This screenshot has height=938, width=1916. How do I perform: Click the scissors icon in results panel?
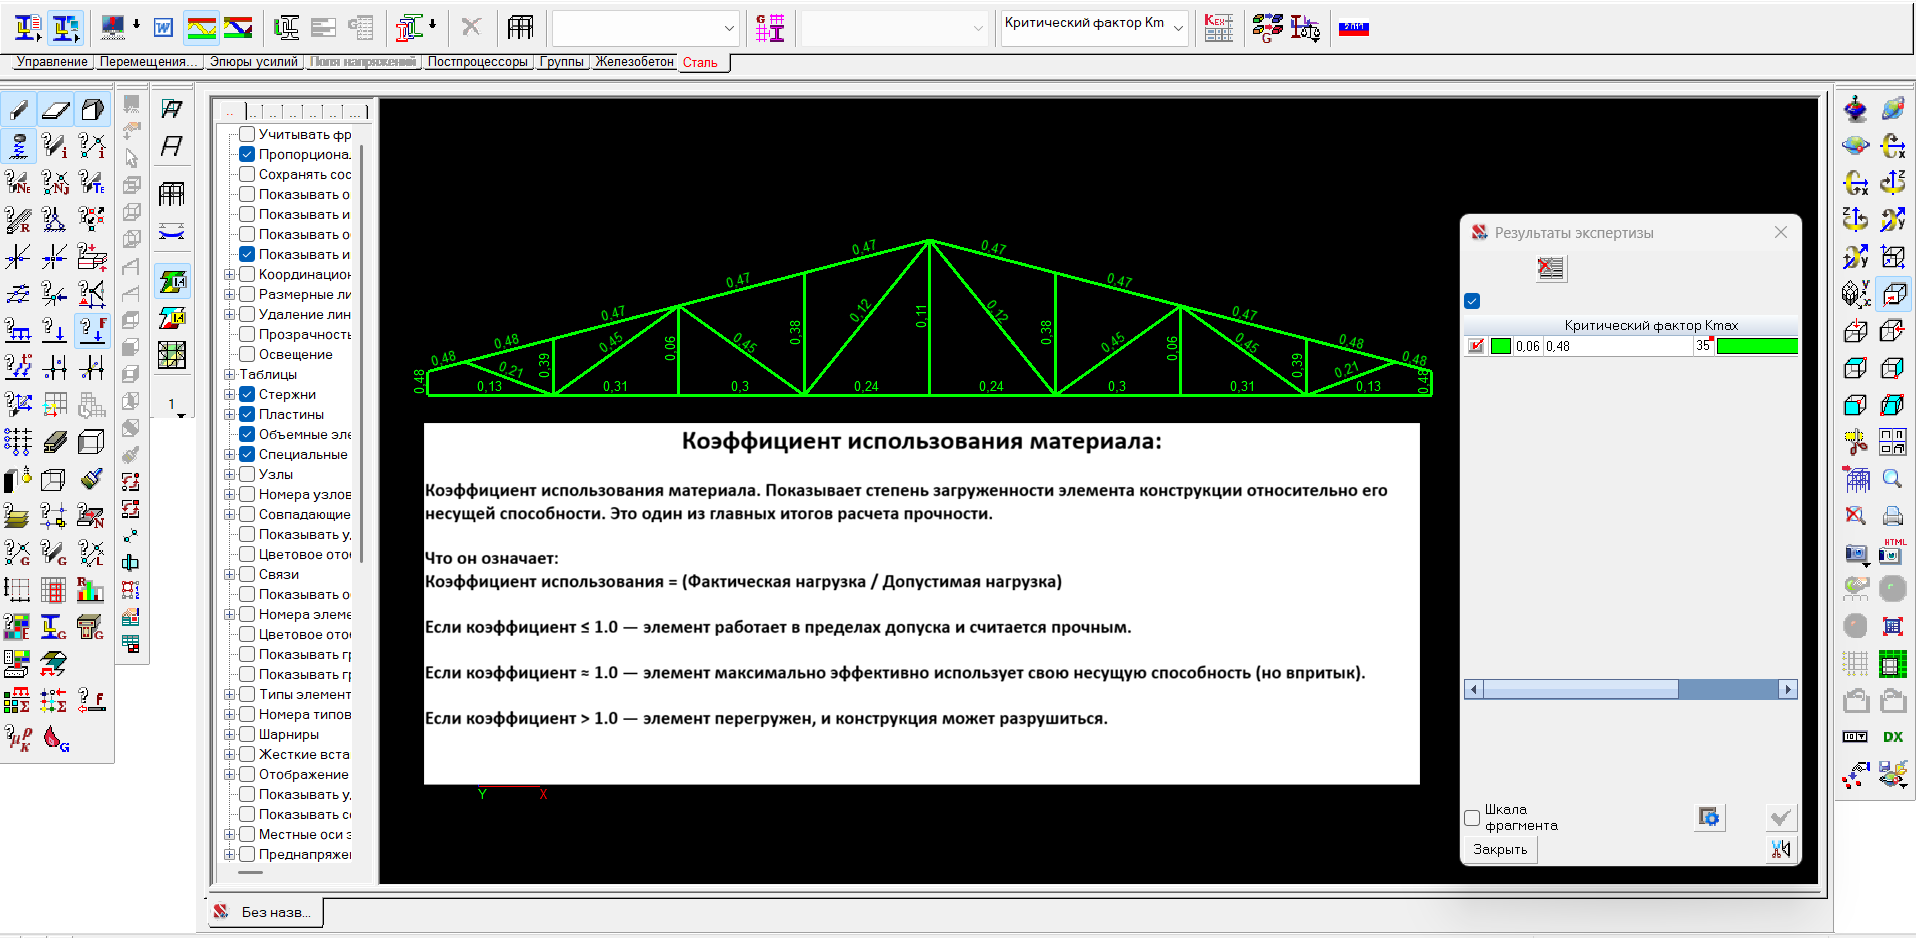(x=1780, y=849)
